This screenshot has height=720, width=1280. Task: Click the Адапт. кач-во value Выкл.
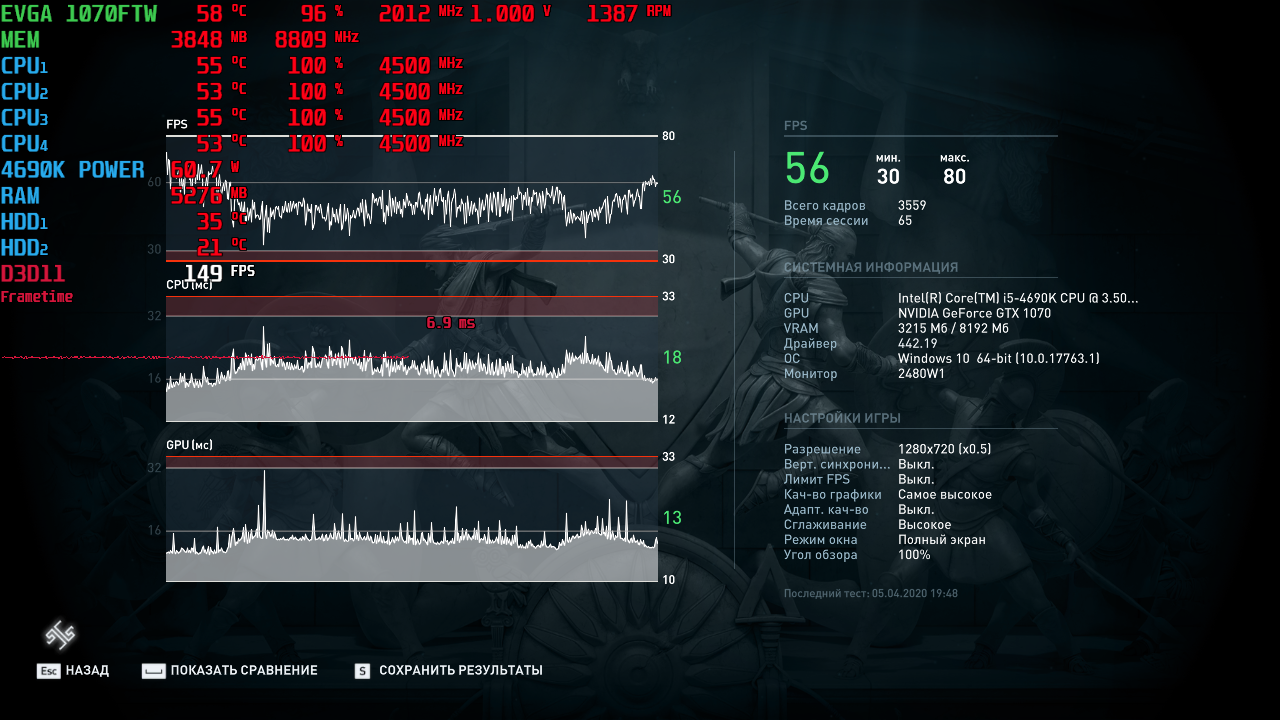pyautogui.click(x=916, y=509)
